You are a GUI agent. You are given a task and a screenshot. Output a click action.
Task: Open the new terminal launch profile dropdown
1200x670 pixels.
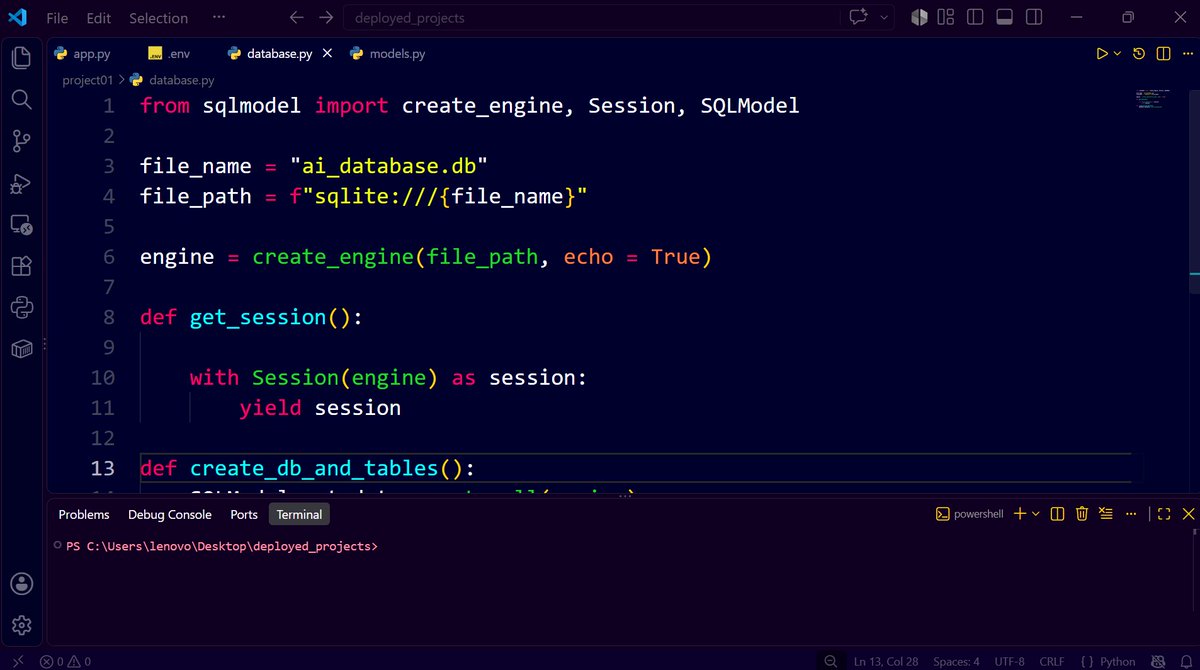click(1036, 514)
